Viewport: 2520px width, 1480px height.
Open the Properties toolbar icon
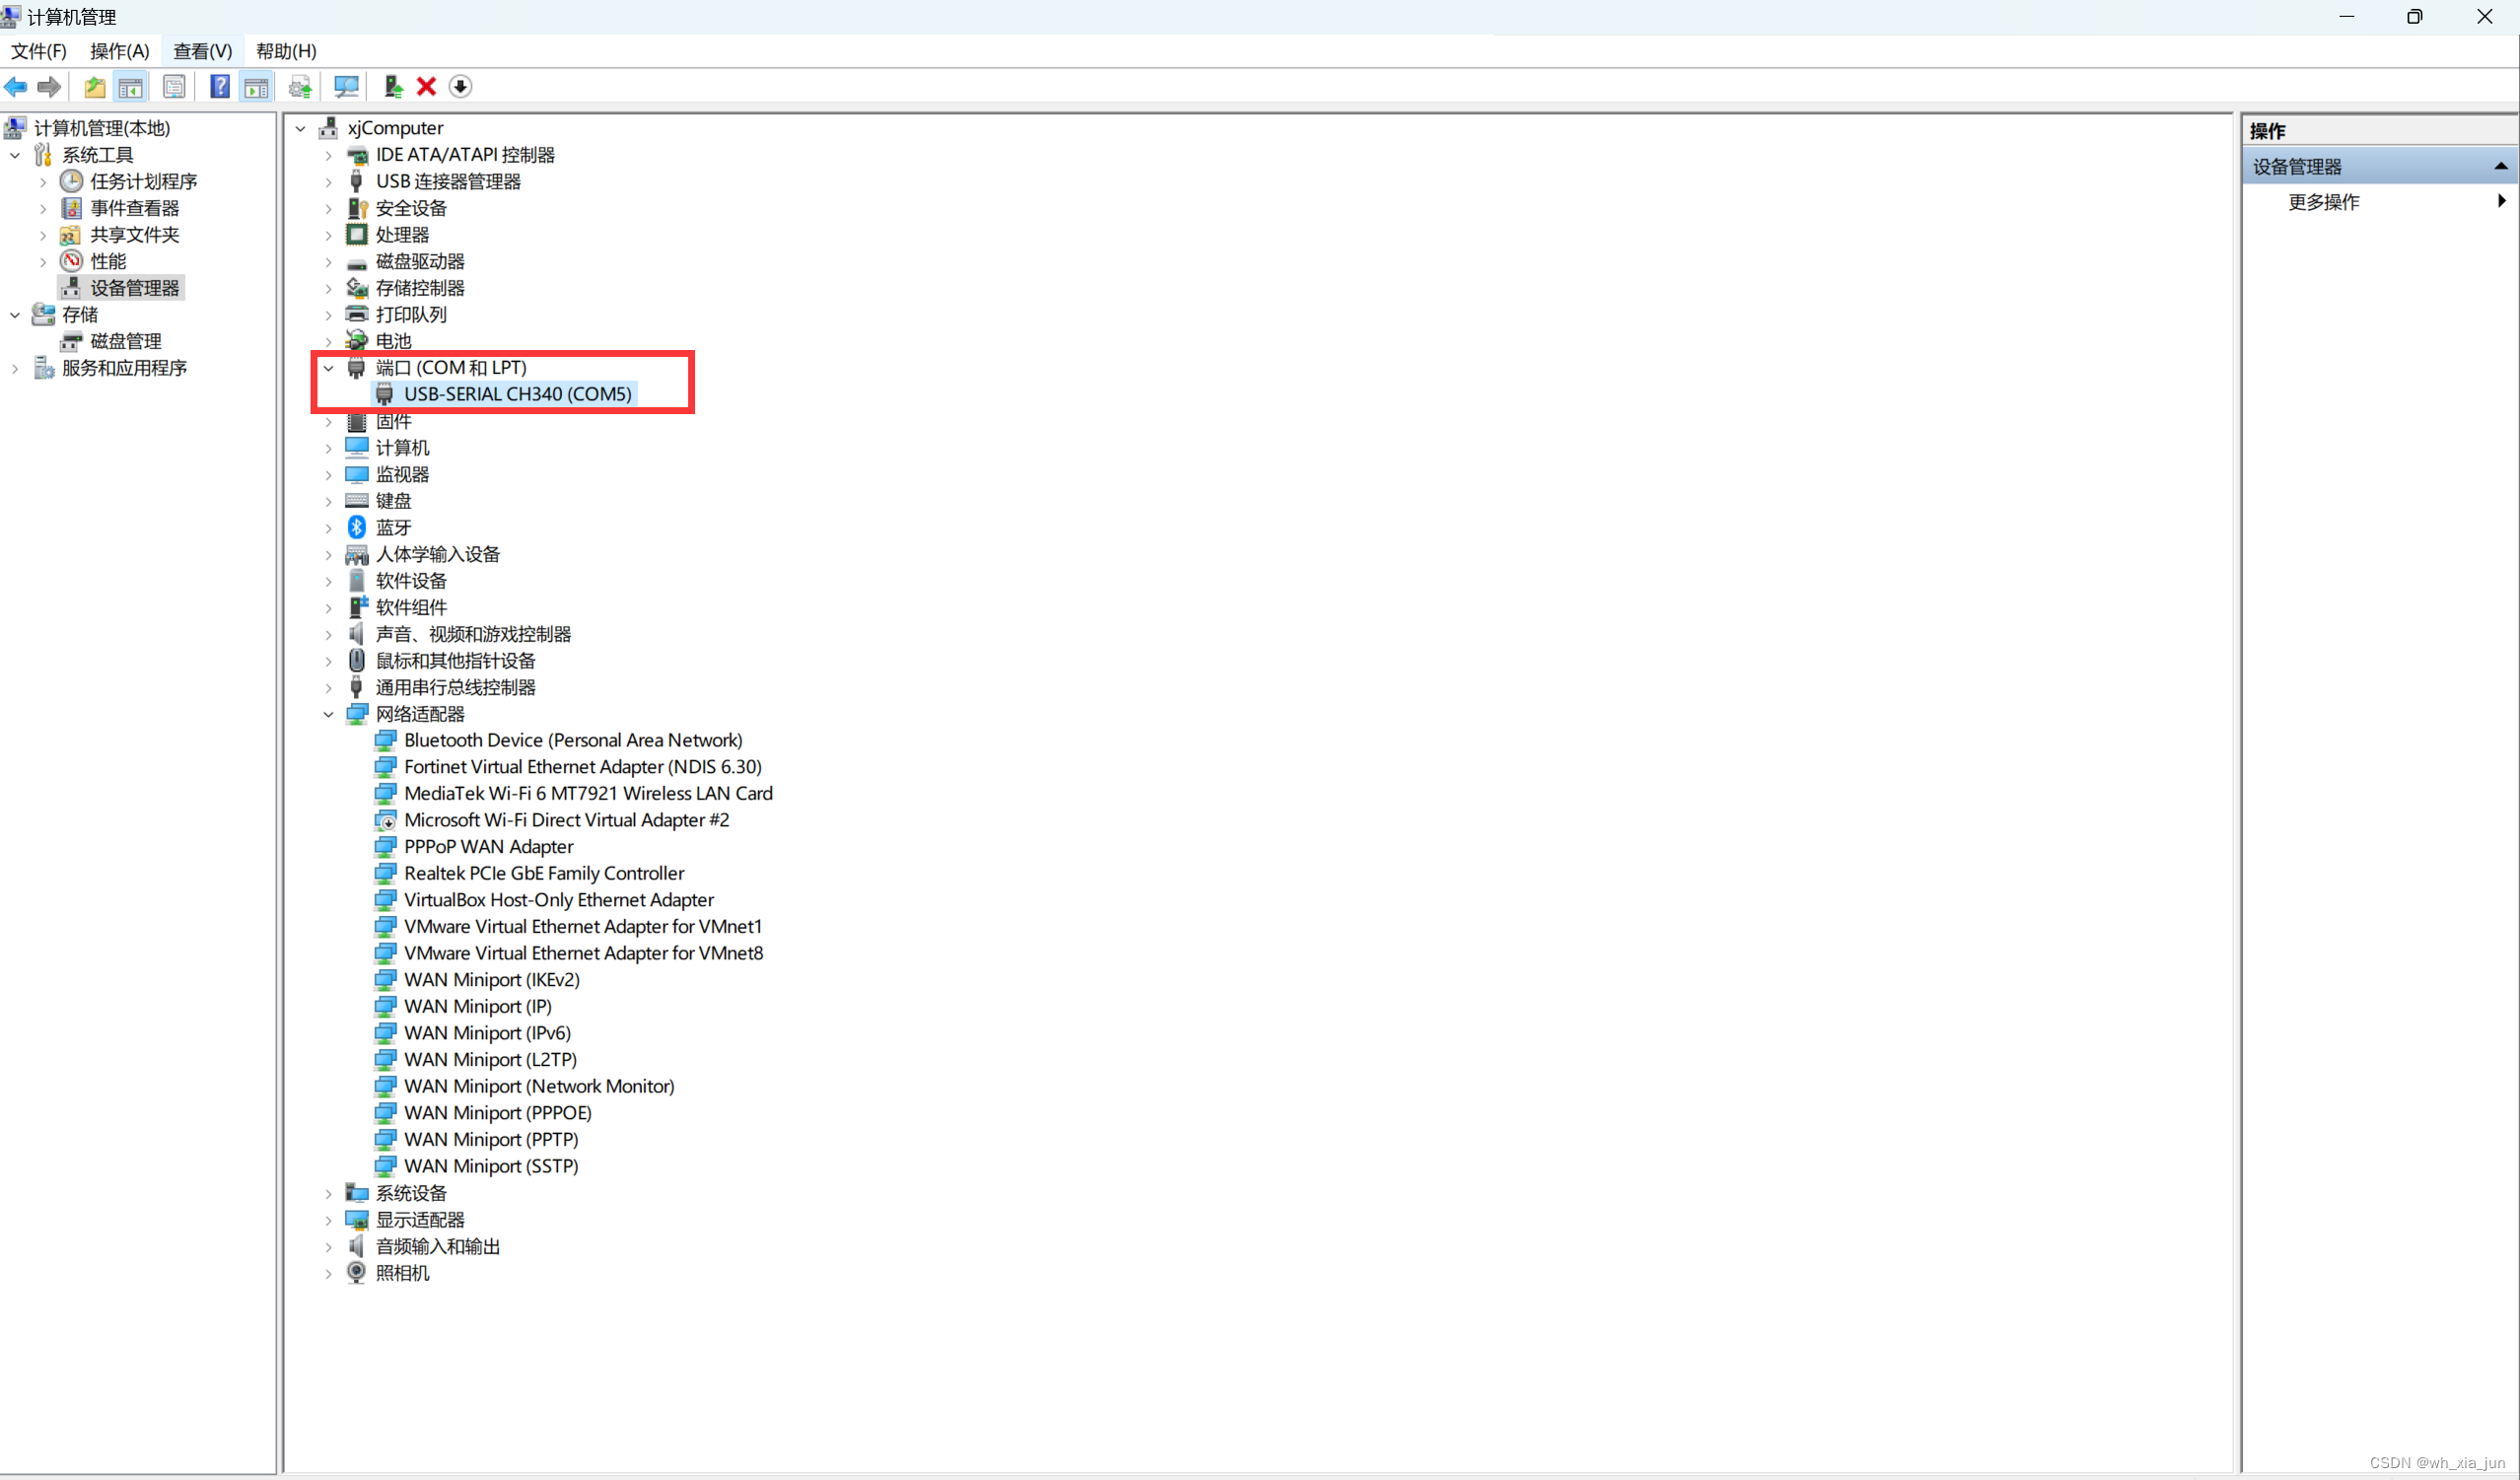(x=174, y=87)
